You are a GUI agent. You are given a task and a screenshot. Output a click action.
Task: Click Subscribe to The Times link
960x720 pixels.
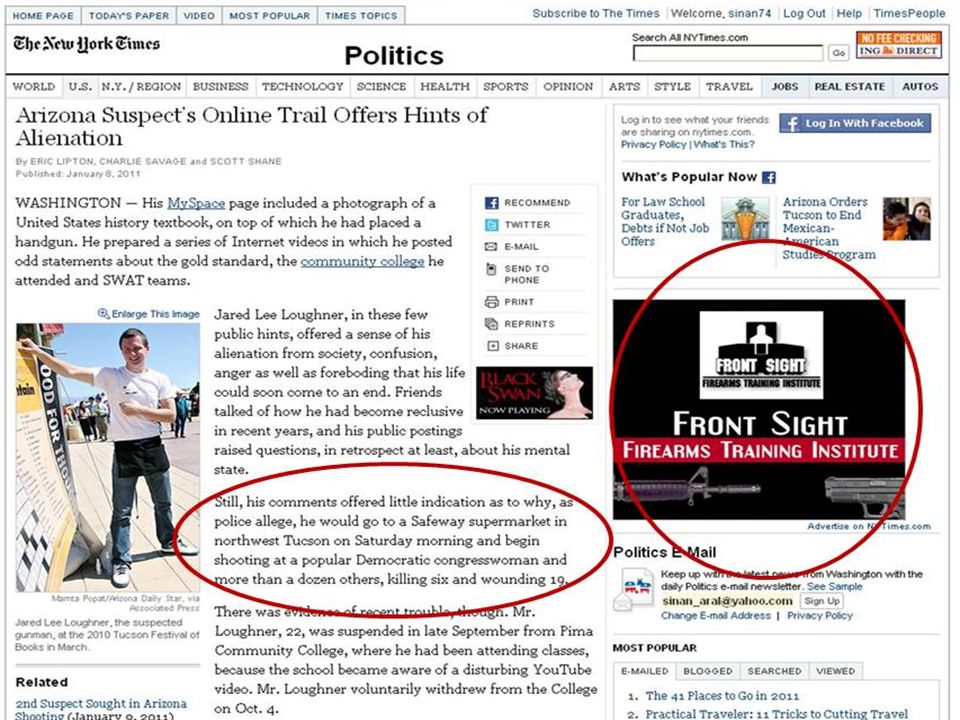[x=596, y=13]
